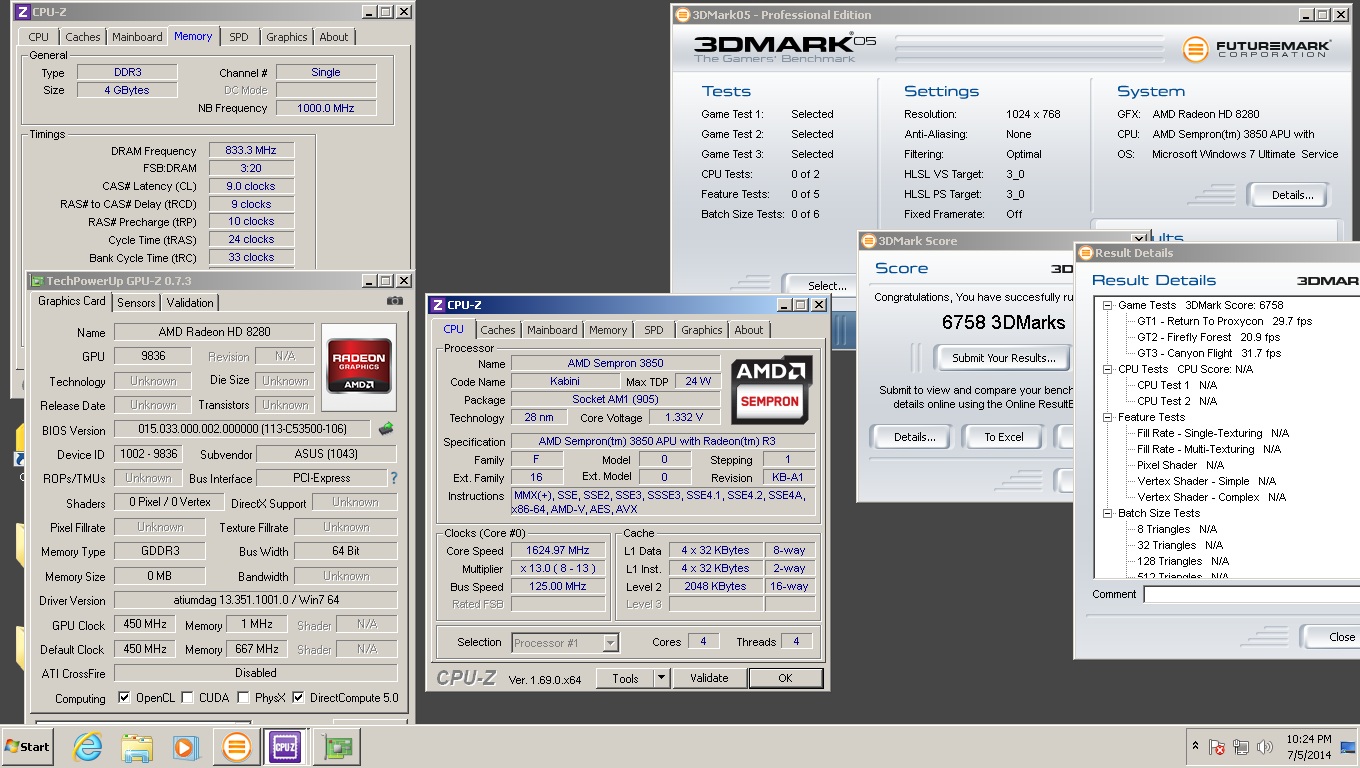The height and width of the screenshot is (768, 1360).
Task: Click the taskbar clock showing 10:24 PM
Action: click(1309, 747)
